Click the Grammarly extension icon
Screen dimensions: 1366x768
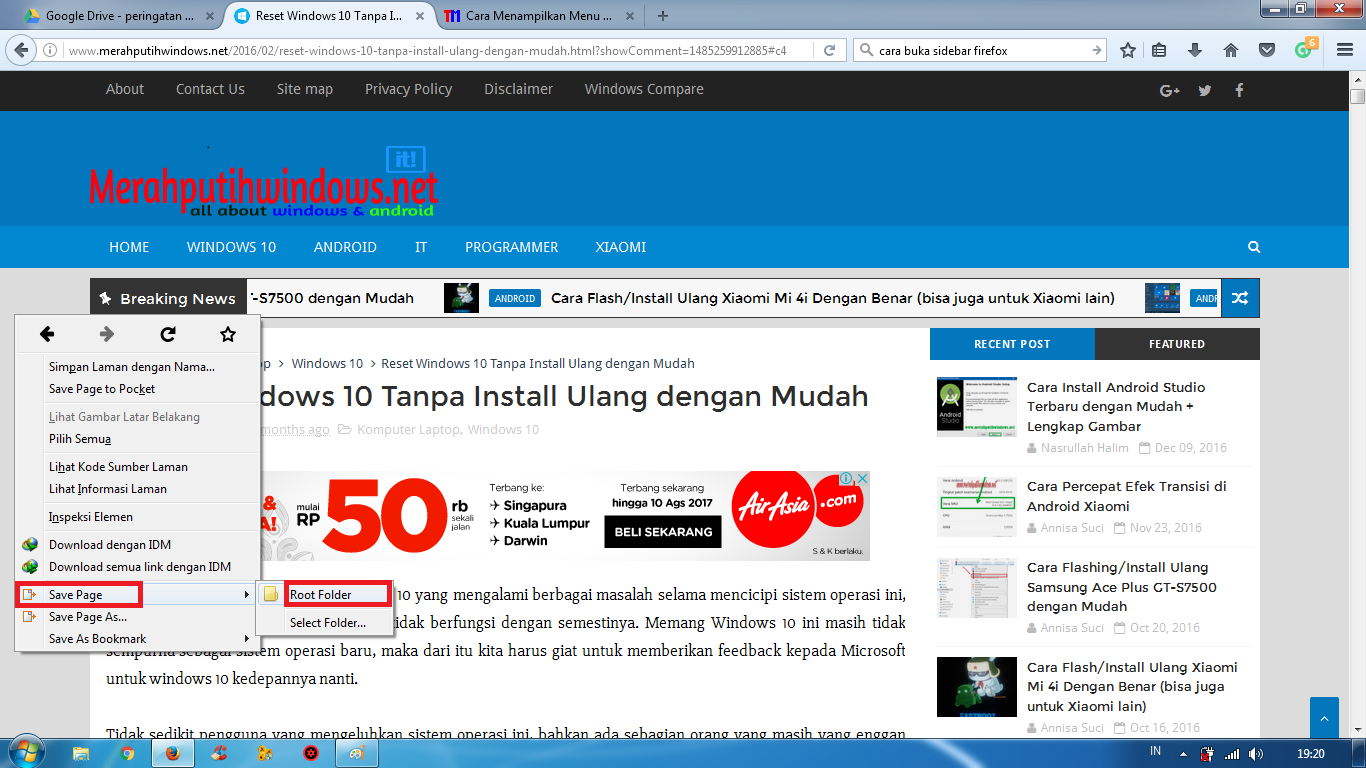pos(1304,49)
